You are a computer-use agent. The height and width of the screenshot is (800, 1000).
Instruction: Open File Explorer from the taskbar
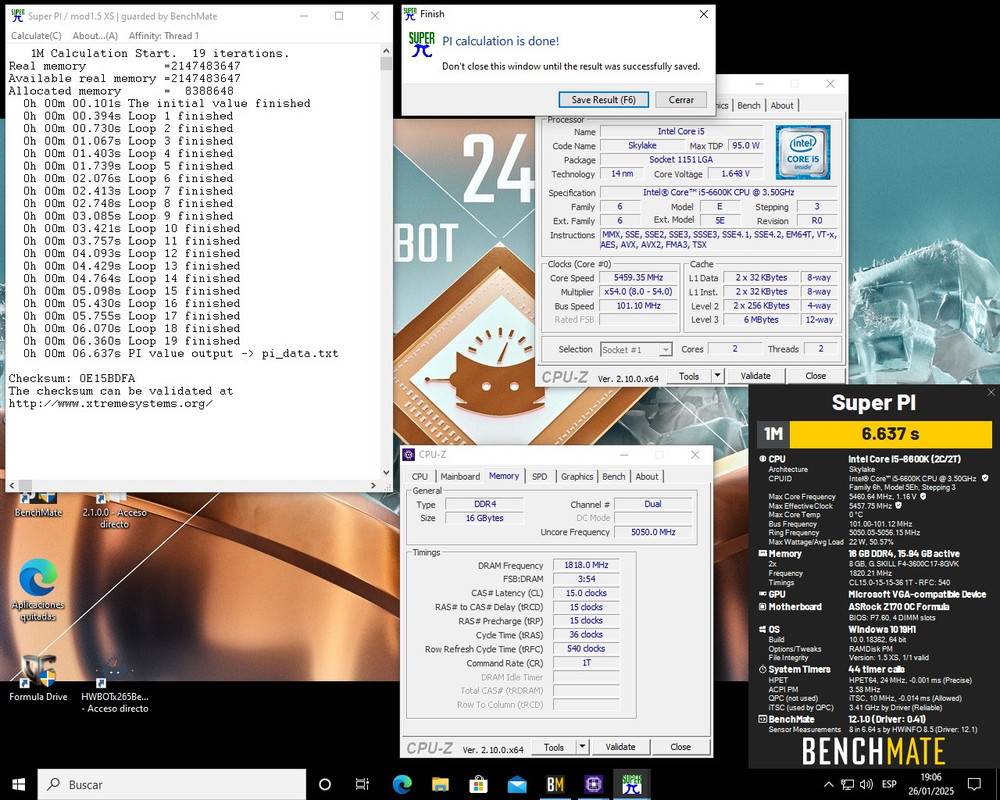click(440, 784)
